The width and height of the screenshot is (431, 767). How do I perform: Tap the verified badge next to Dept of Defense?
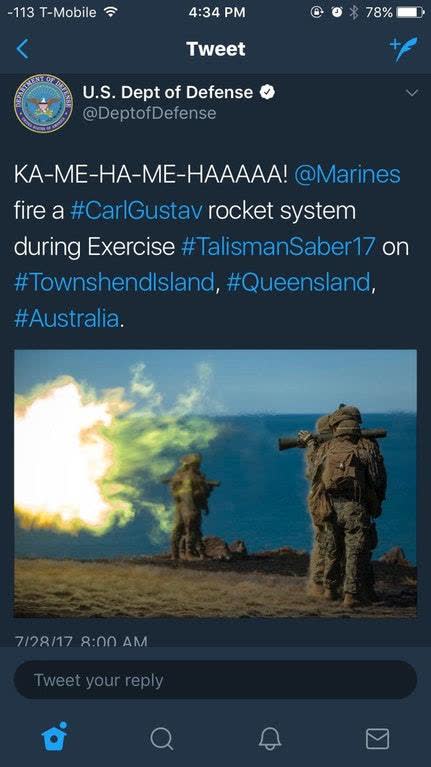coord(267,92)
